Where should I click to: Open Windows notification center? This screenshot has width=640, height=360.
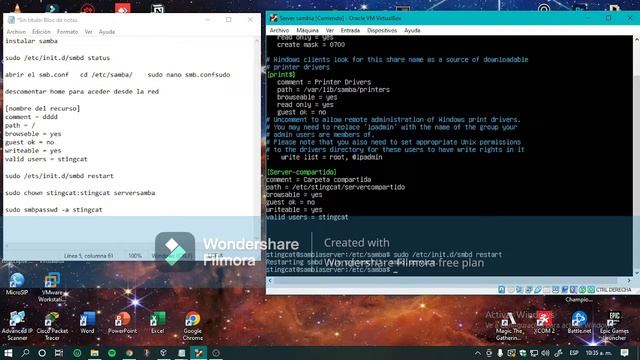(624, 353)
